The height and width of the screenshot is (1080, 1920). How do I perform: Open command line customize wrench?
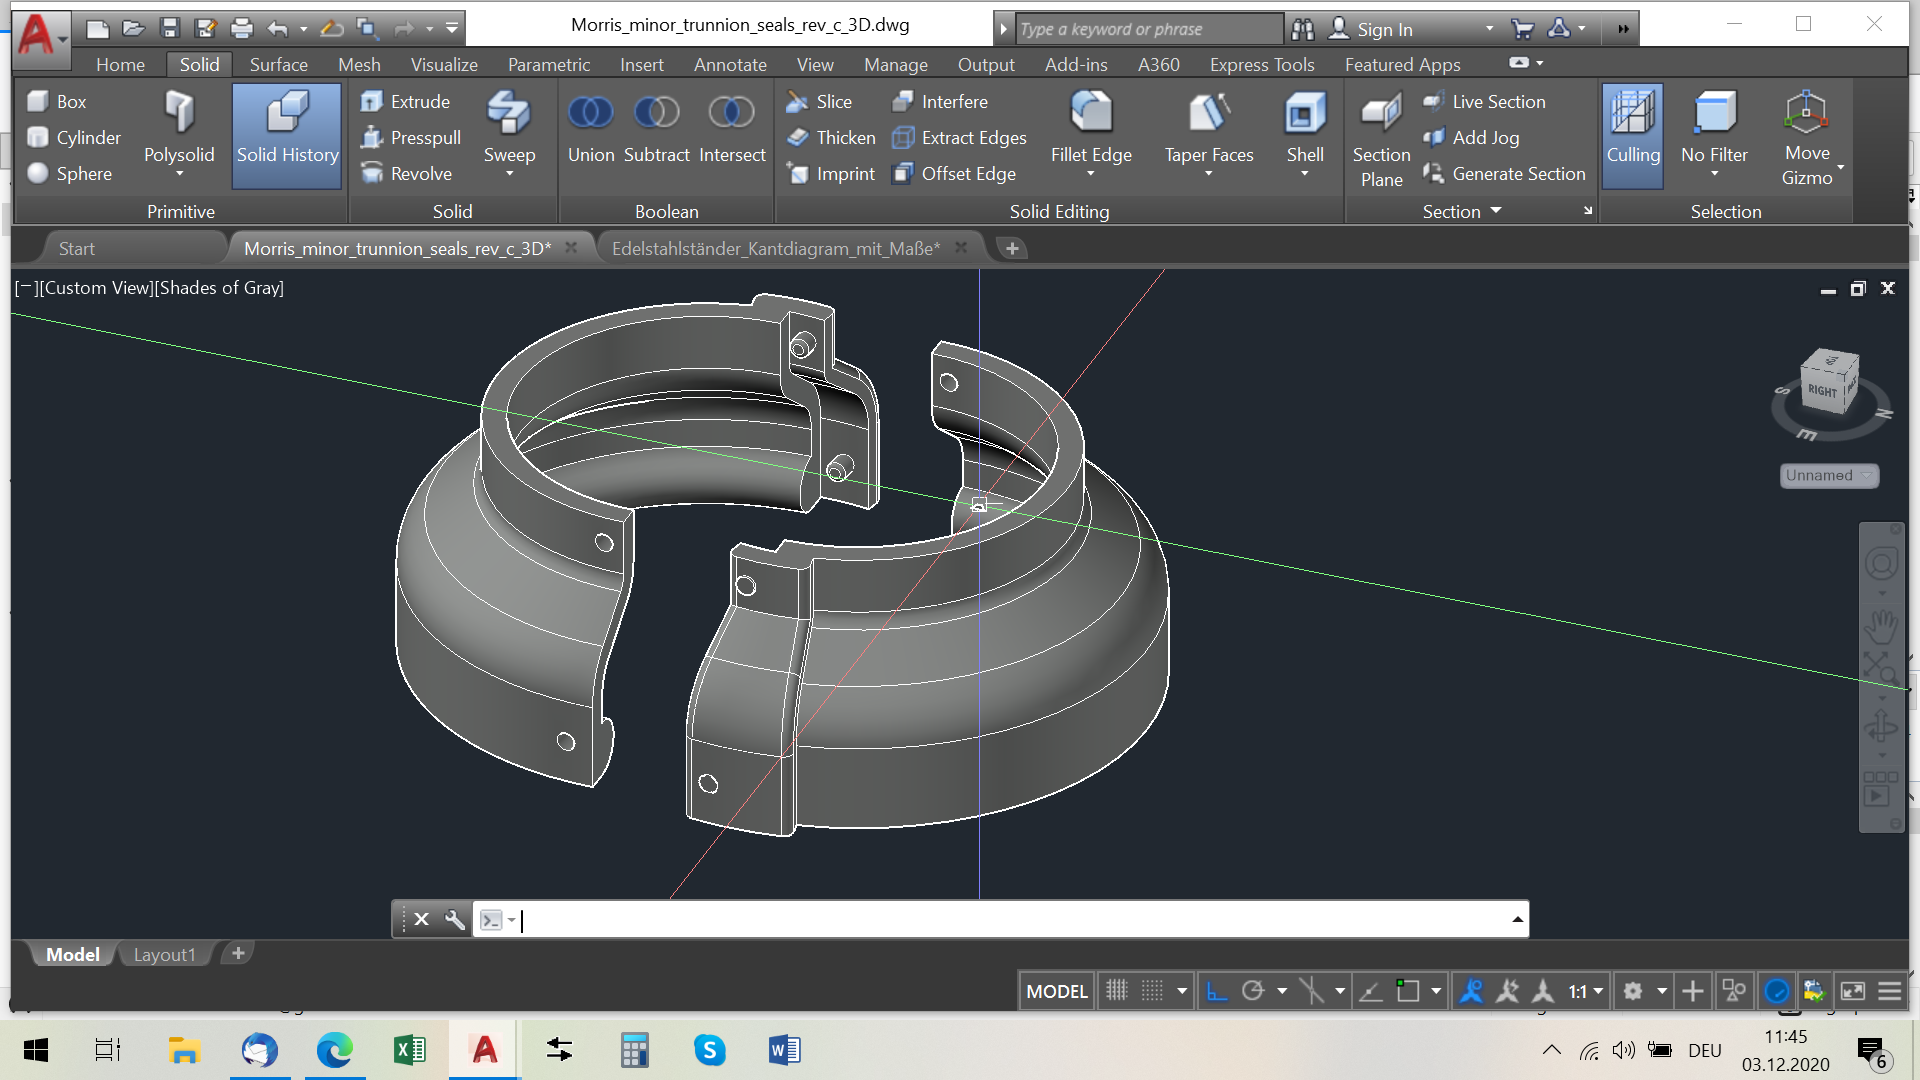point(454,919)
